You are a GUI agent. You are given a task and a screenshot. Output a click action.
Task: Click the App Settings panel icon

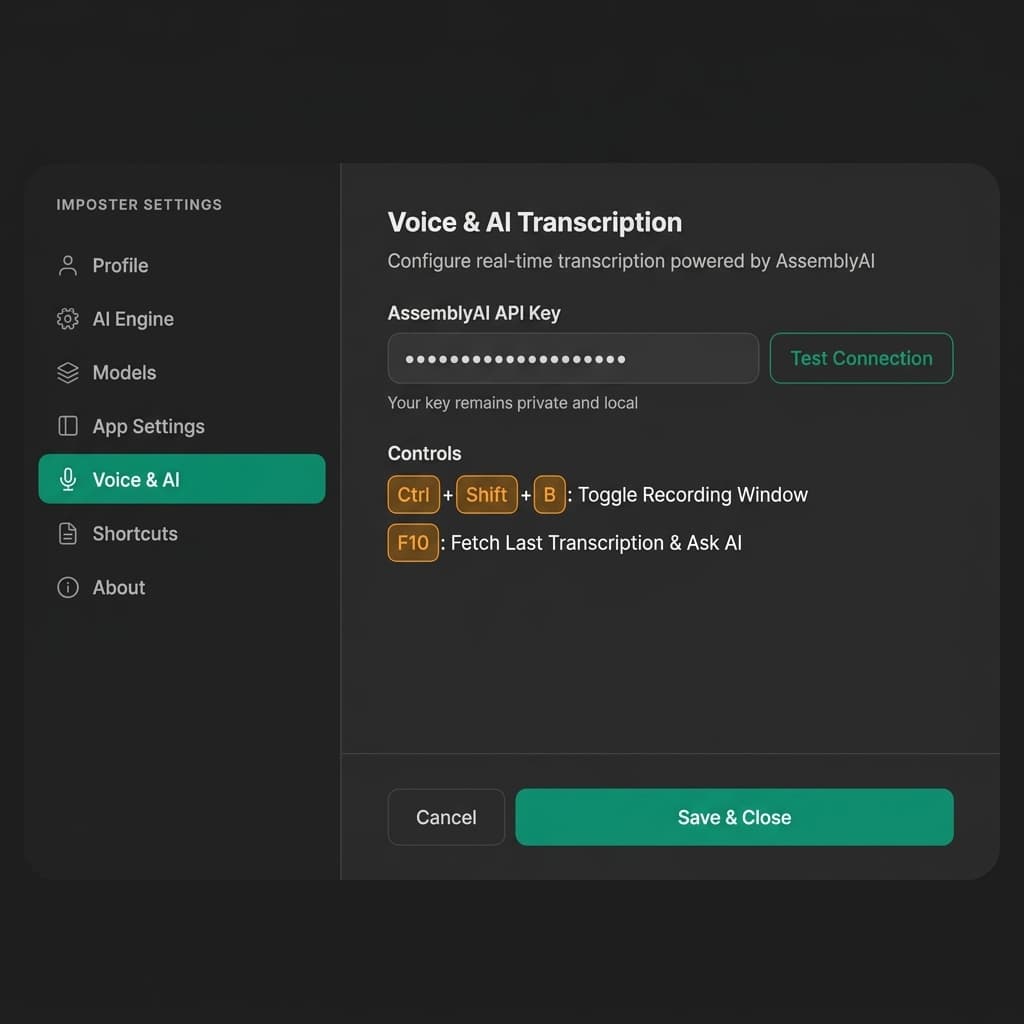point(67,426)
